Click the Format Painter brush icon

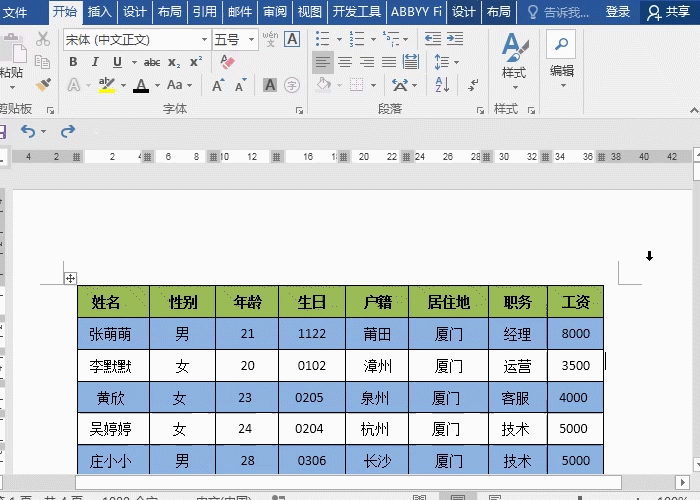coord(43,84)
